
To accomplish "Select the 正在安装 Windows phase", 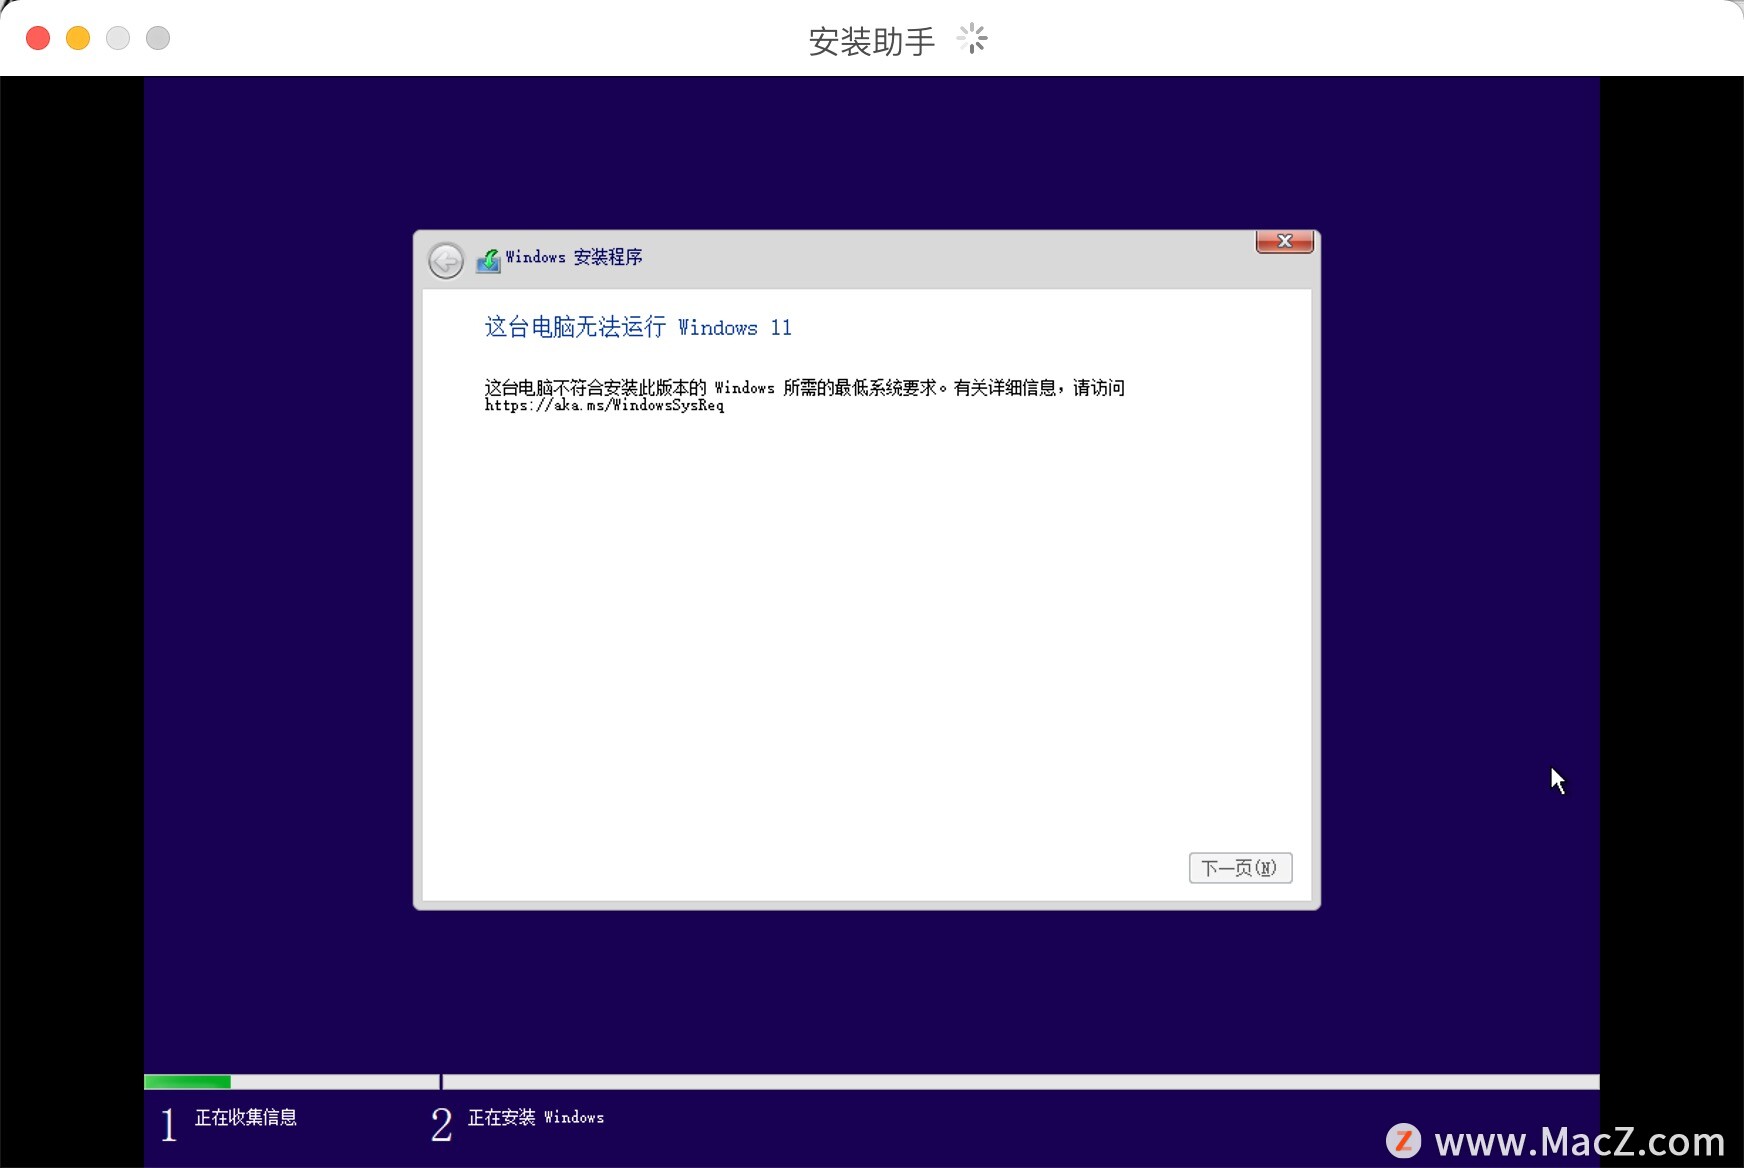I will [x=536, y=1117].
